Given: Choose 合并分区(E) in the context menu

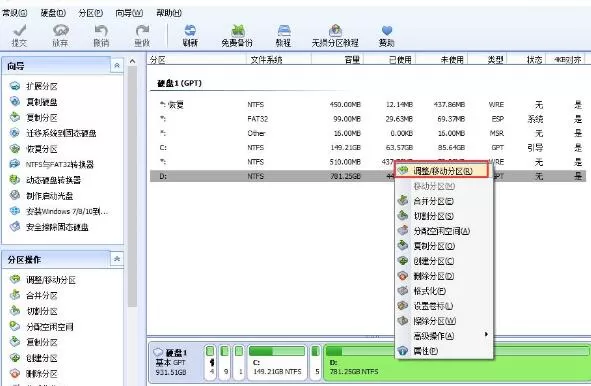Looking at the screenshot, I should tap(445, 201).
